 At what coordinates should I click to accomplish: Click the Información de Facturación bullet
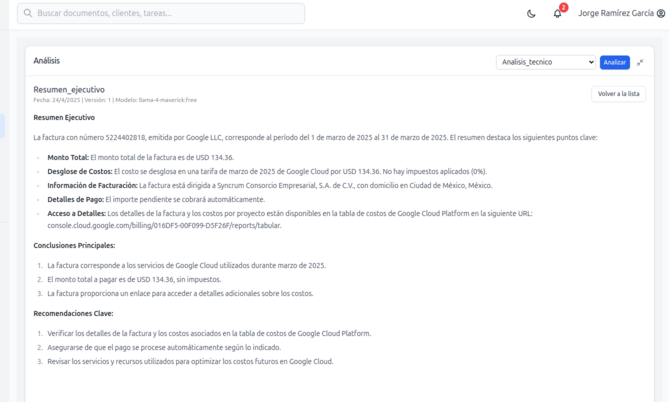point(270,186)
